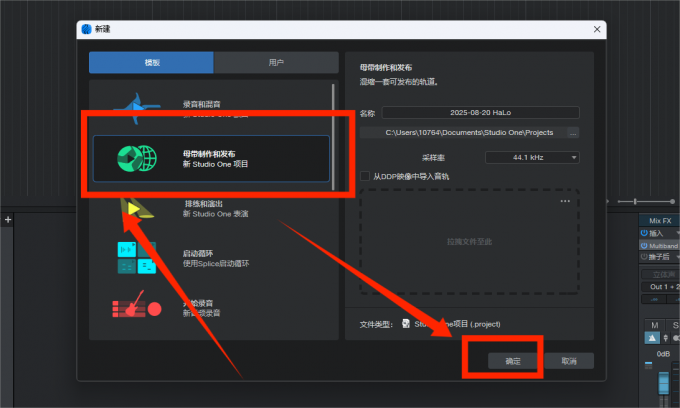680x408 pixels.
Task: Open the Out 1 + 2 output selector
Action: pyautogui.click(x=660, y=287)
